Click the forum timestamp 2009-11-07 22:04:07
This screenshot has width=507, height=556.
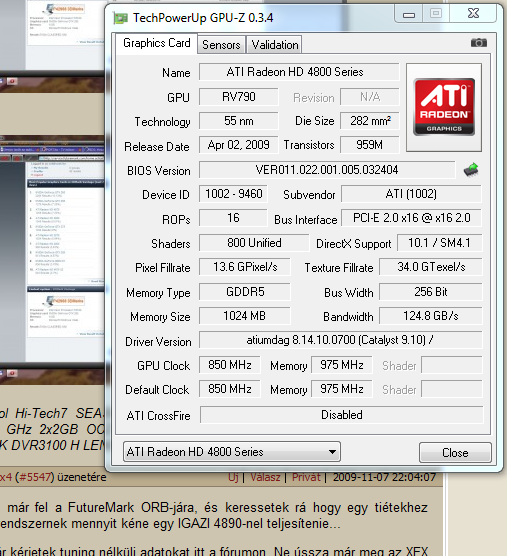coord(384,477)
